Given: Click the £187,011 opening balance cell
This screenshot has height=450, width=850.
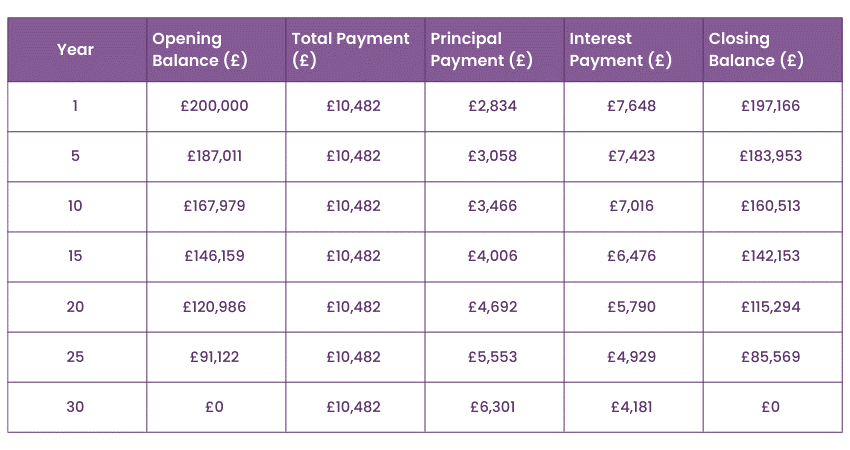Looking at the screenshot, I should click(215, 156).
